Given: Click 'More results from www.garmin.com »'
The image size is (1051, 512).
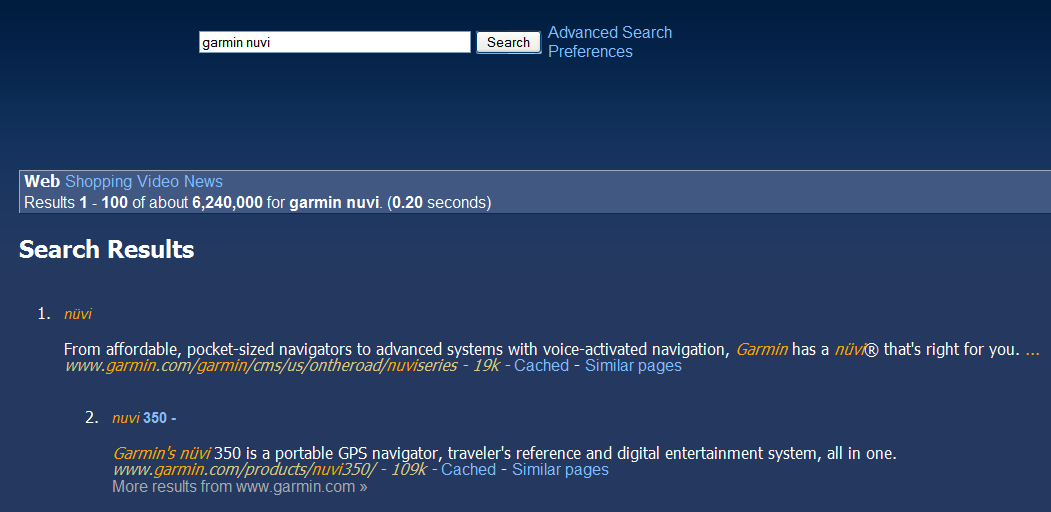Looking at the screenshot, I should [239, 488].
